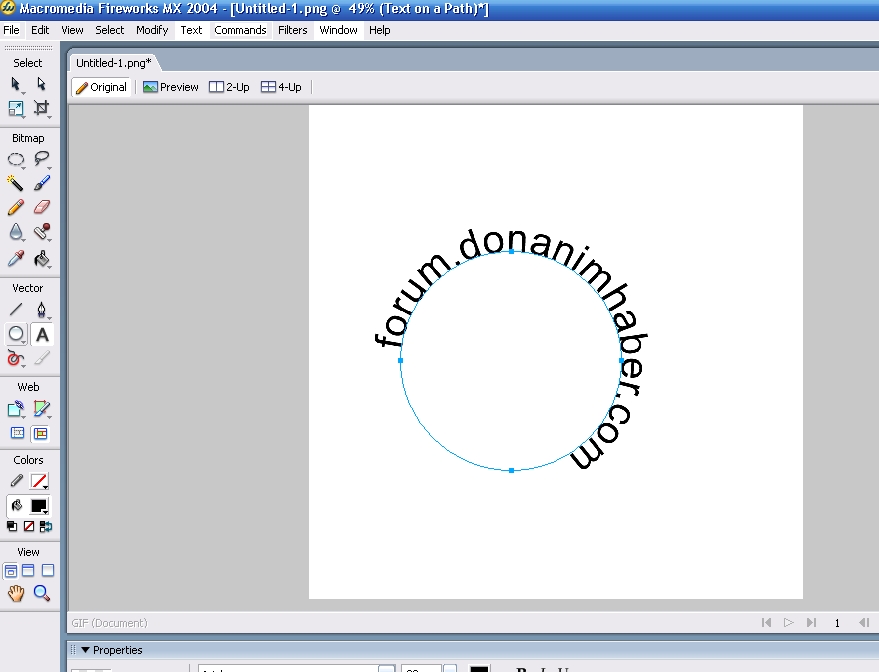The width and height of the screenshot is (879, 672).
Task: Activate the Zoom magnifier tool
Action: [41, 593]
